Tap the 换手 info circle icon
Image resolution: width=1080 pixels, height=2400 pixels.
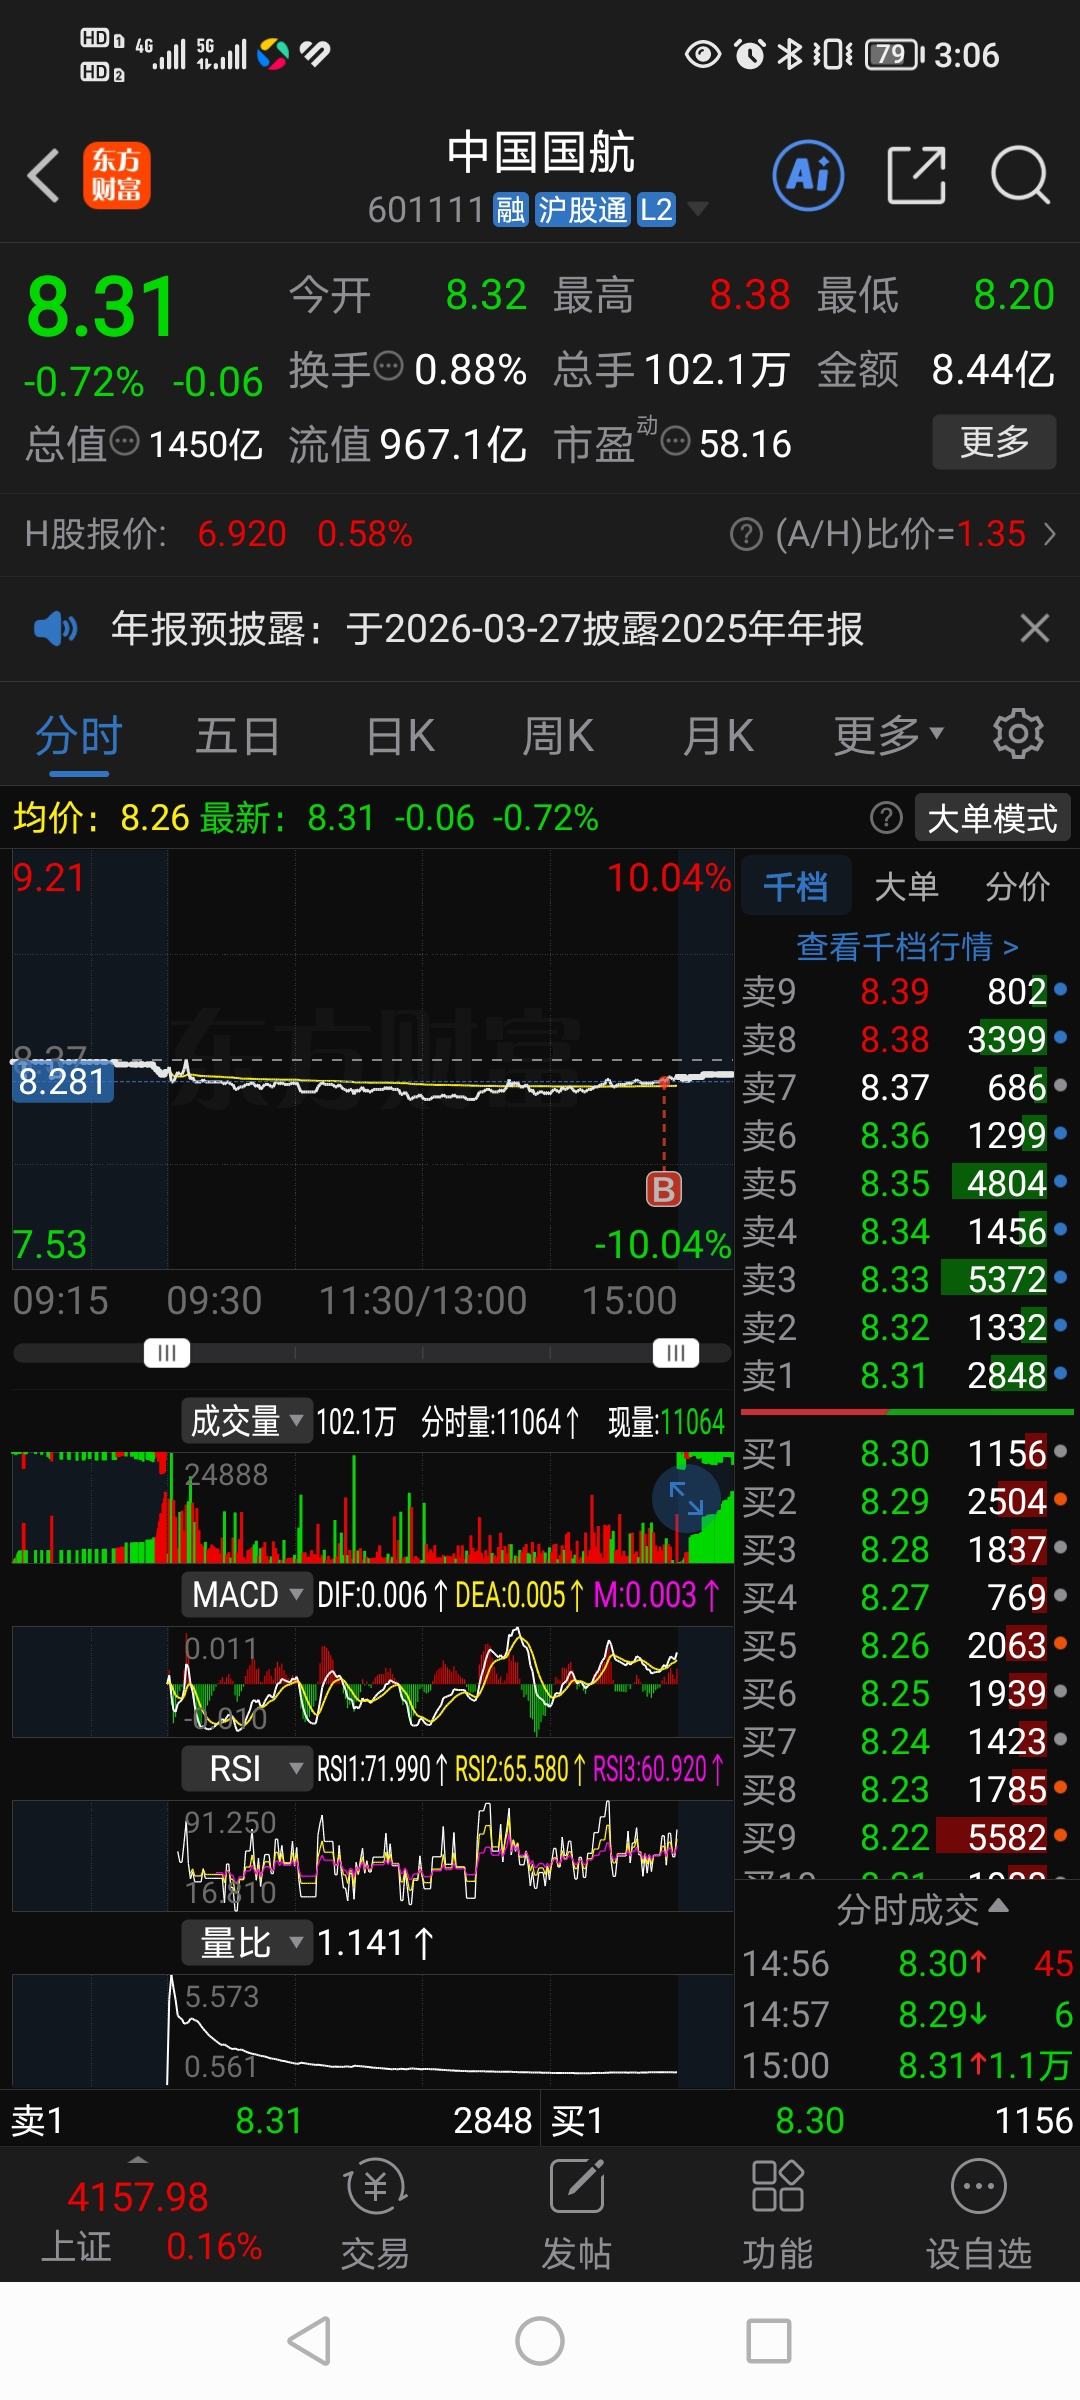[x=388, y=367]
